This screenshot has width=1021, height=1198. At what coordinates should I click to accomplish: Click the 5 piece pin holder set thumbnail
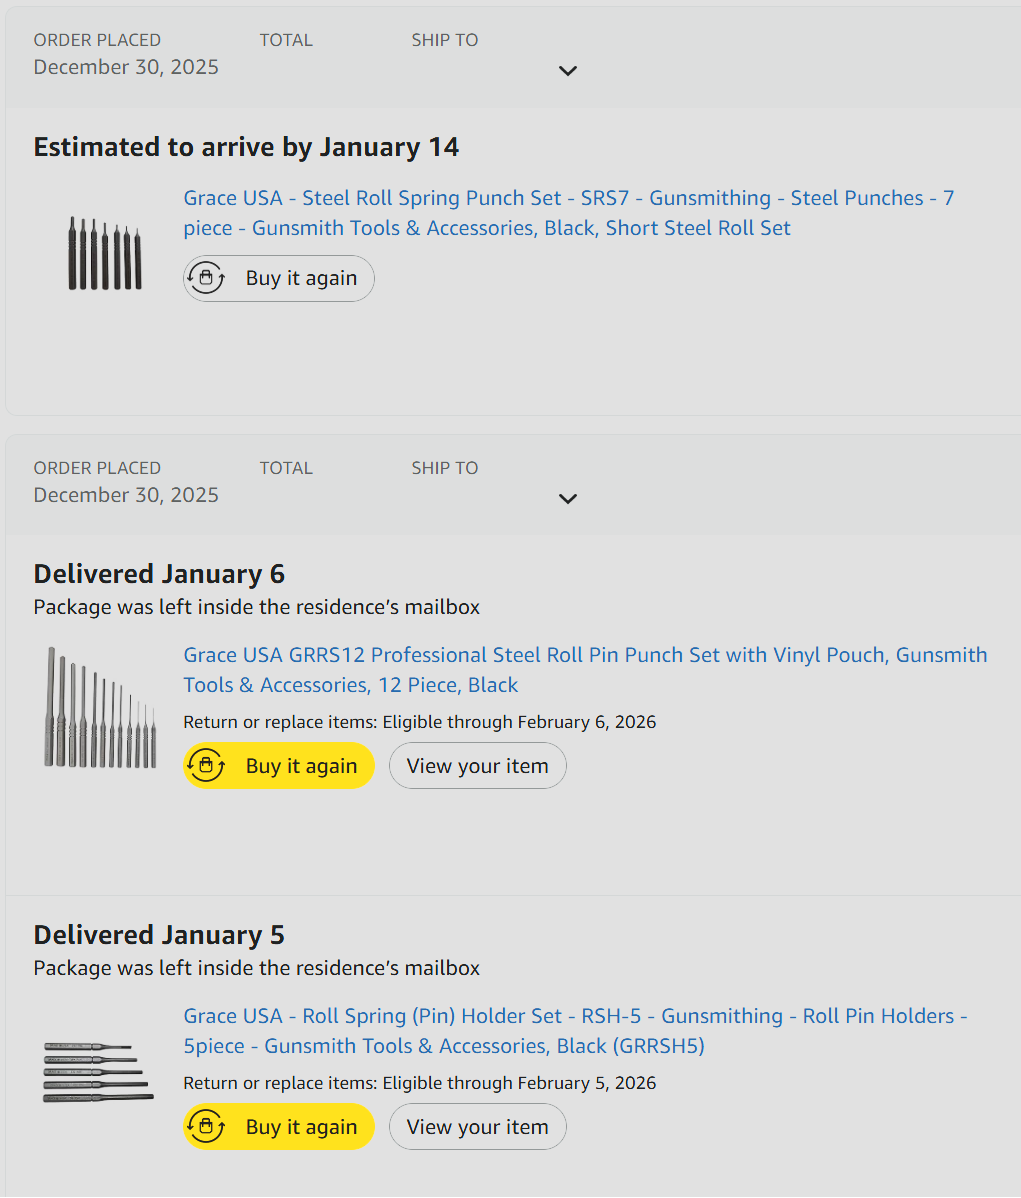pyautogui.click(x=98, y=1071)
